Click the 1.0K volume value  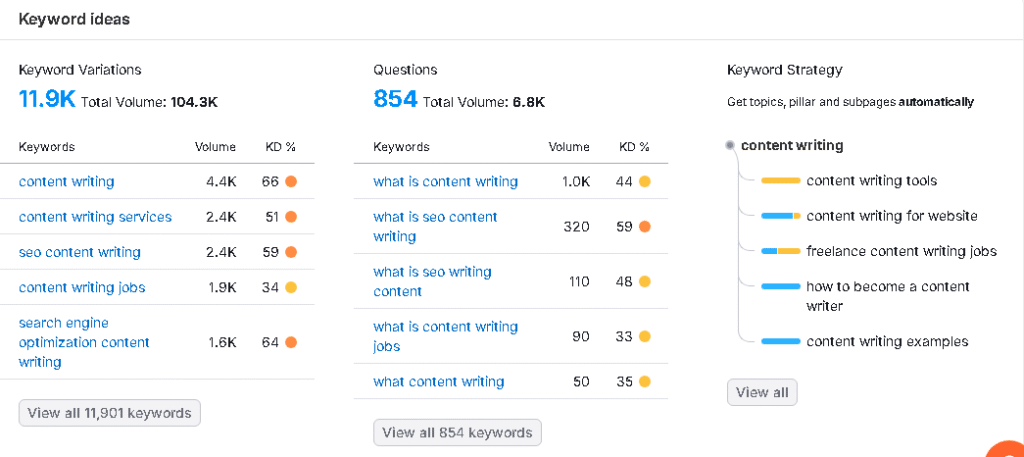pyautogui.click(x=576, y=181)
